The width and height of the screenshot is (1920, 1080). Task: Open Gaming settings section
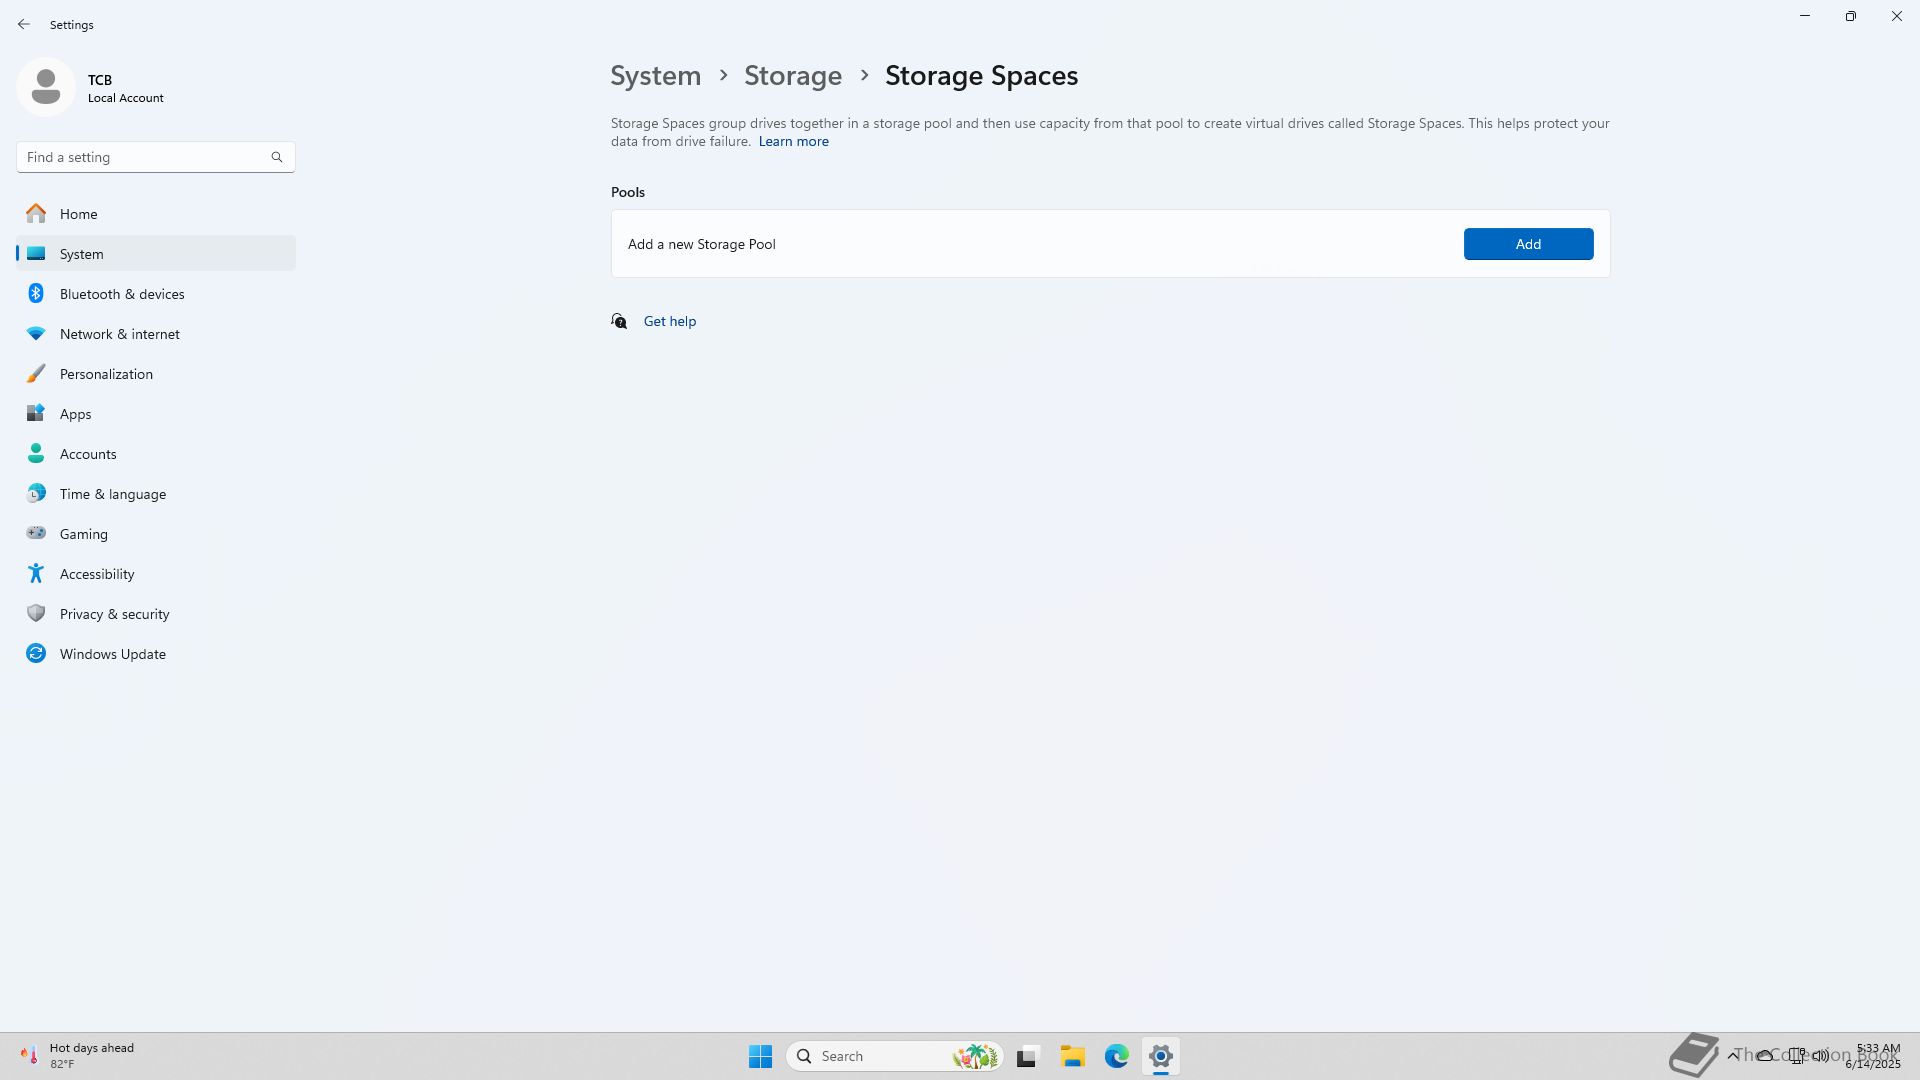pyautogui.click(x=83, y=534)
